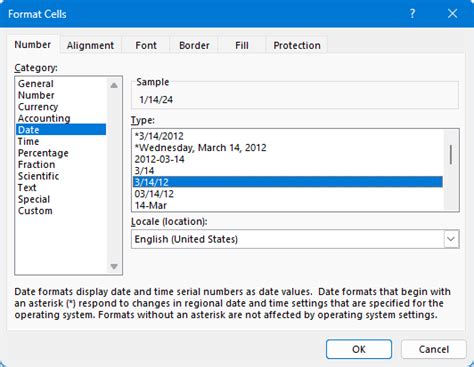This screenshot has width=474, height=367.
Task: Go to the Fill tab
Action: point(242,45)
